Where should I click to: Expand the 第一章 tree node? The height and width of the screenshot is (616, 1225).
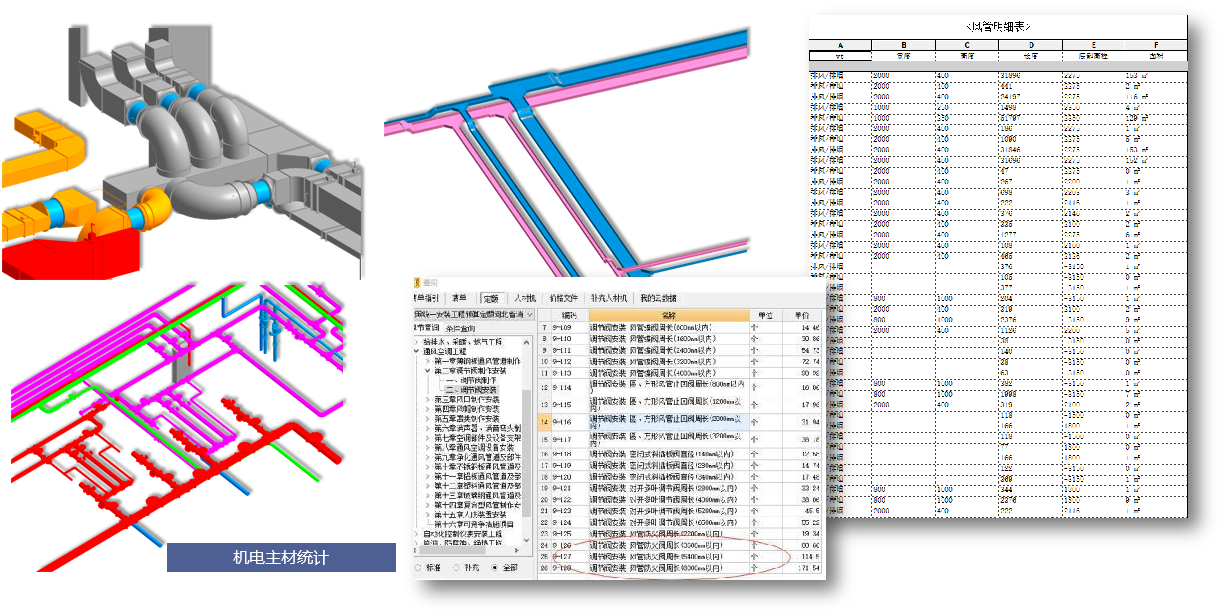click(428, 361)
